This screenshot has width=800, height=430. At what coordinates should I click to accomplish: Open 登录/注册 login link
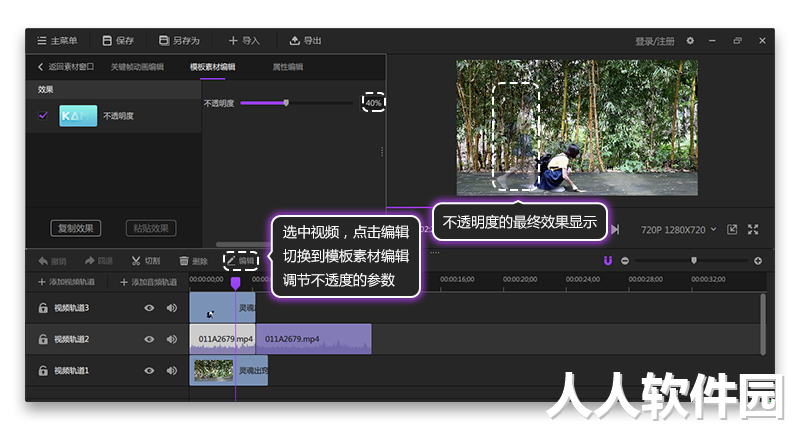point(655,41)
